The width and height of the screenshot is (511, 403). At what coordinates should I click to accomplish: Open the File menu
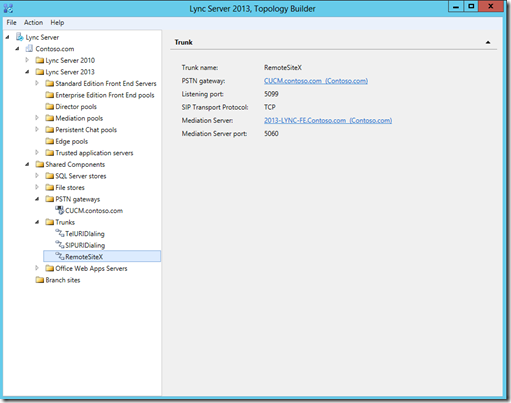[11, 22]
